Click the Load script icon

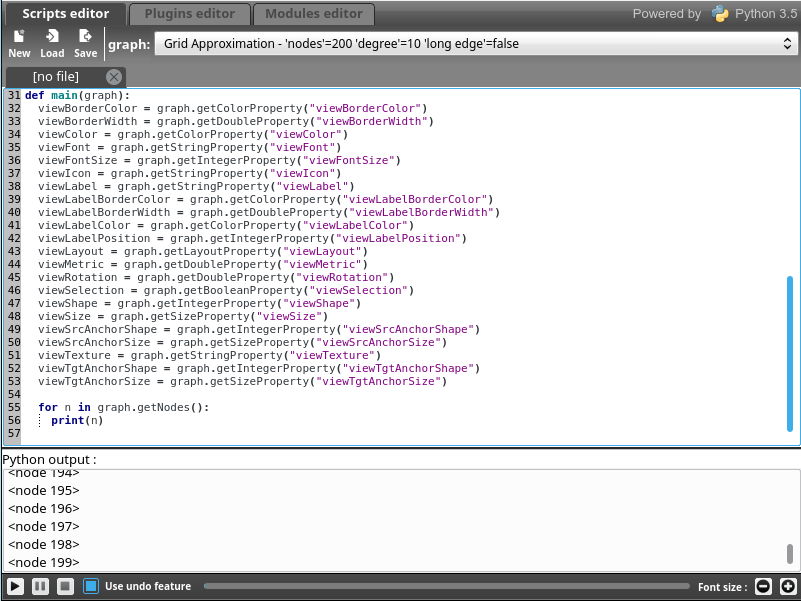click(52, 43)
